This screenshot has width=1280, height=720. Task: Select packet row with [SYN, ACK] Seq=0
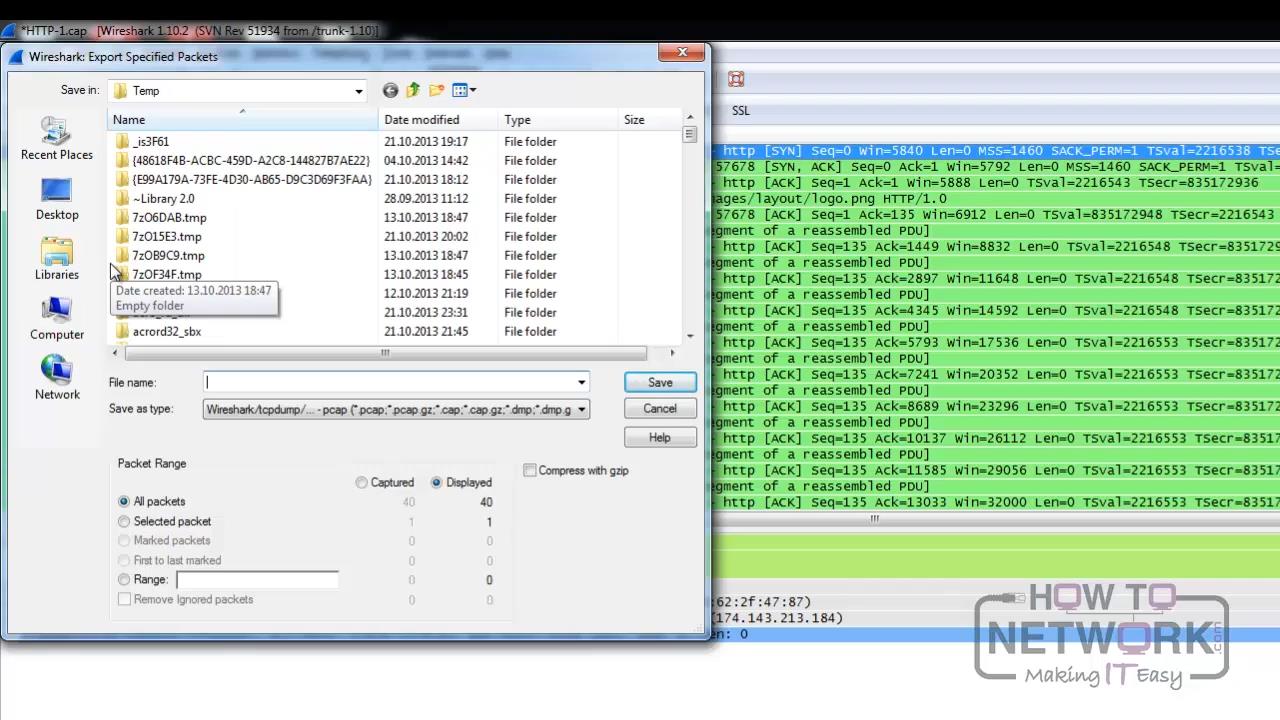point(996,167)
